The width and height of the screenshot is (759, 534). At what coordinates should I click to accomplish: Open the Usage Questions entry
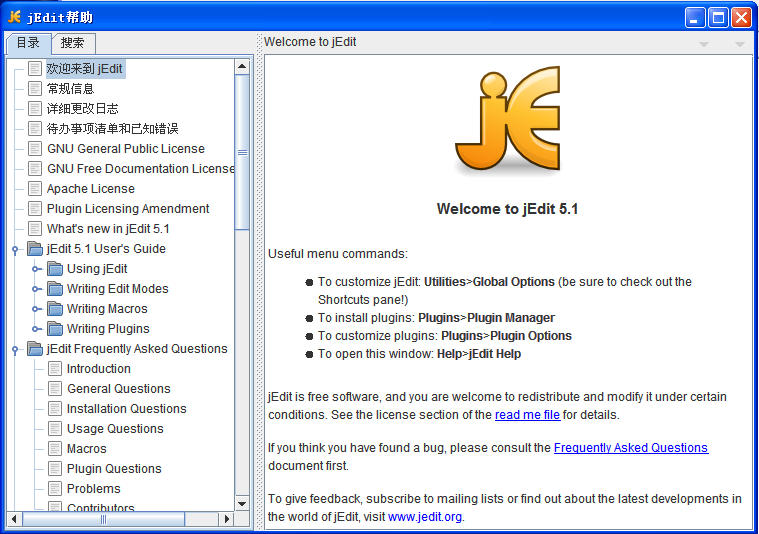point(115,429)
